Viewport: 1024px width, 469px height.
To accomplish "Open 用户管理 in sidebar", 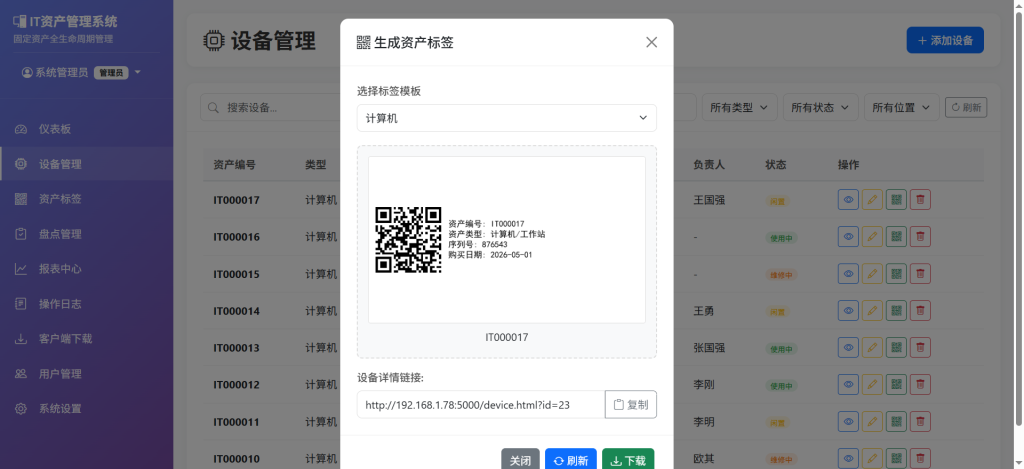I will (87, 374).
